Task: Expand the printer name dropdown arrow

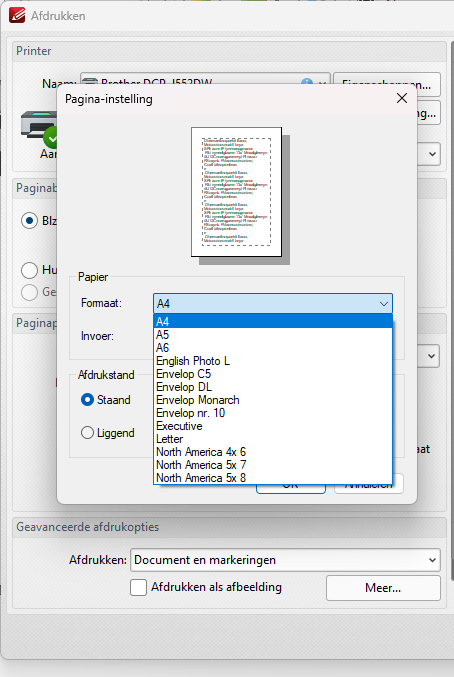Action: [x=322, y=82]
